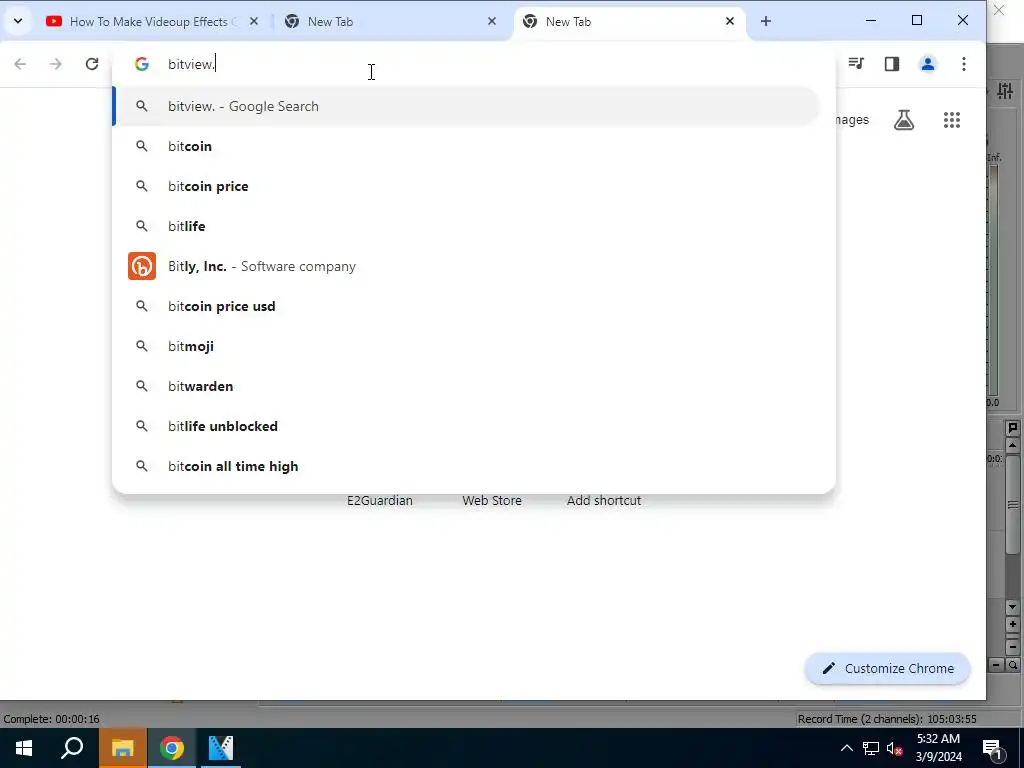Click the vertical zoom minus button in background window

[x=1012, y=647]
